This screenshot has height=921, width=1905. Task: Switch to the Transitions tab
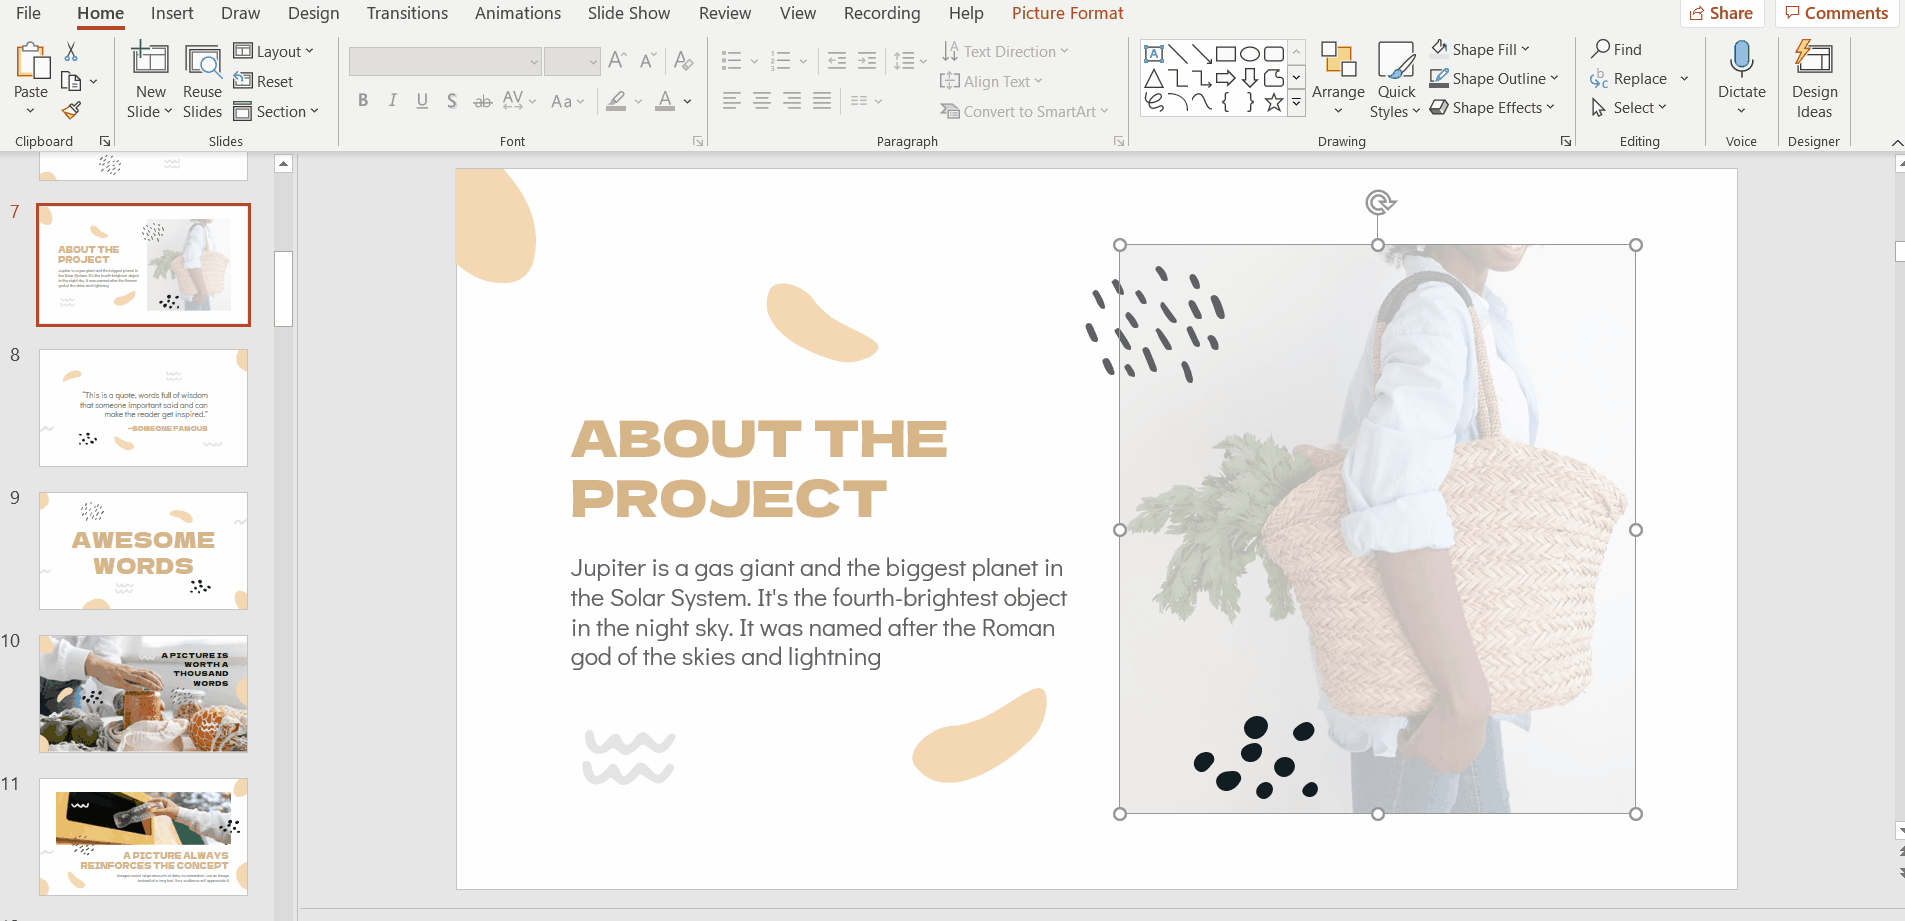click(x=406, y=13)
